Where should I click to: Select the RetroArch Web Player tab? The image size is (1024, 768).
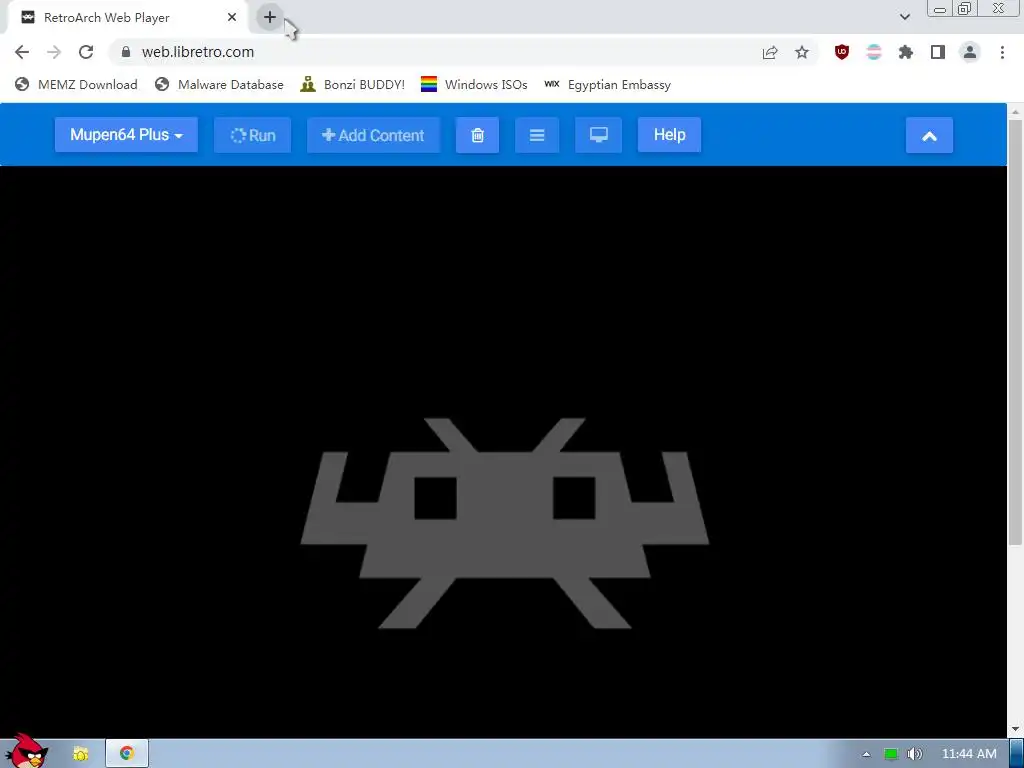pyautogui.click(x=127, y=18)
